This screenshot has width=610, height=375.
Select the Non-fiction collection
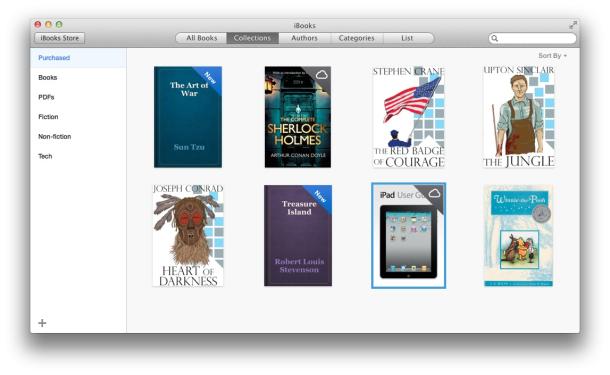[x=78, y=137]
